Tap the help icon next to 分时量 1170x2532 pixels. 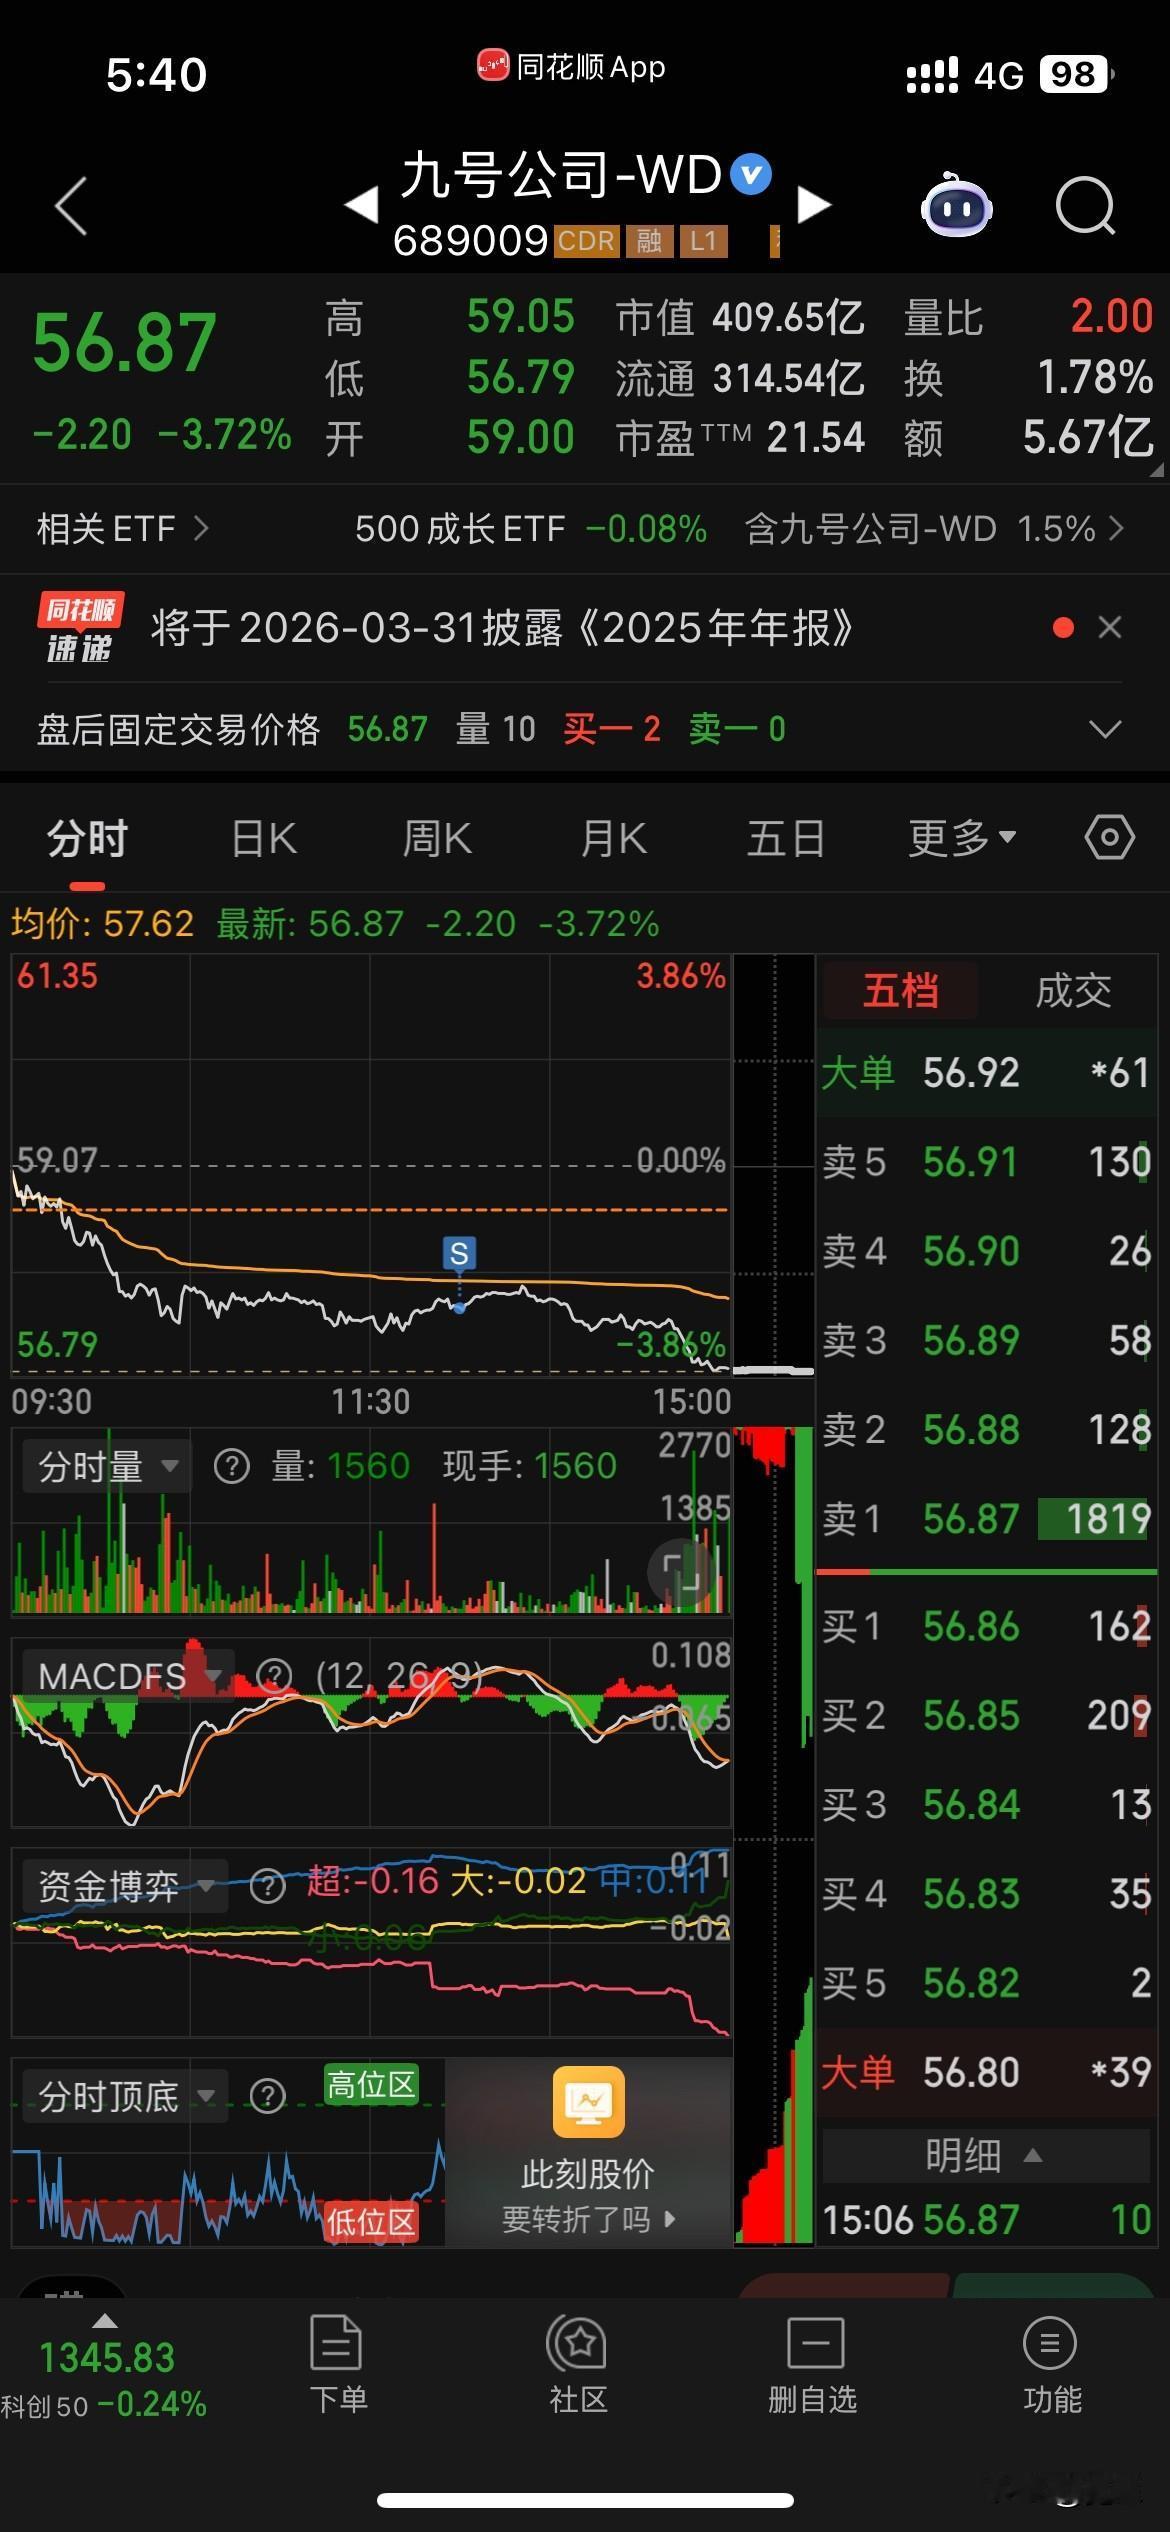(232, 1467)
